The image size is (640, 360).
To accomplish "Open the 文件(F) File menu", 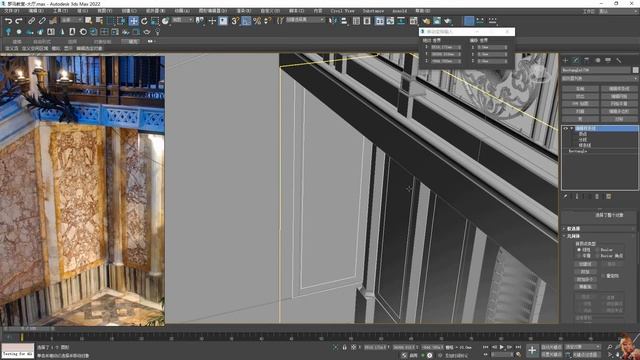I will point(11,11).
